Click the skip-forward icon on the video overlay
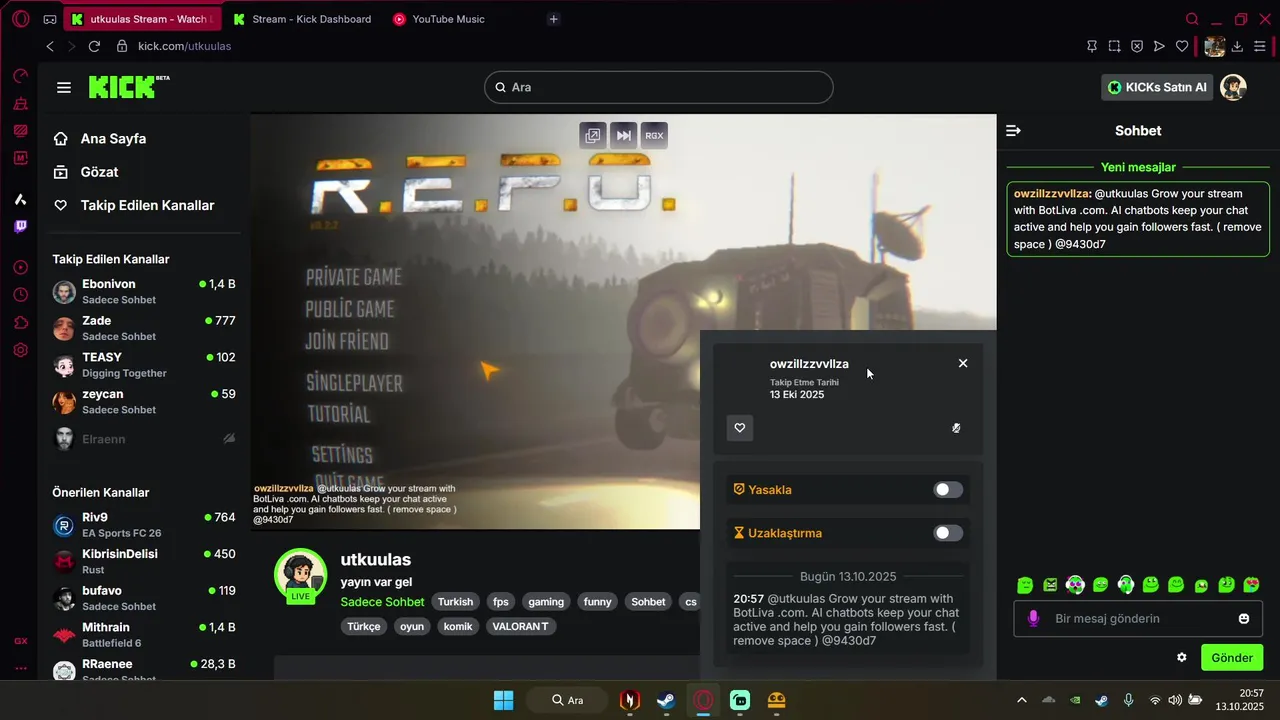1280x720 pixels. 623,135
